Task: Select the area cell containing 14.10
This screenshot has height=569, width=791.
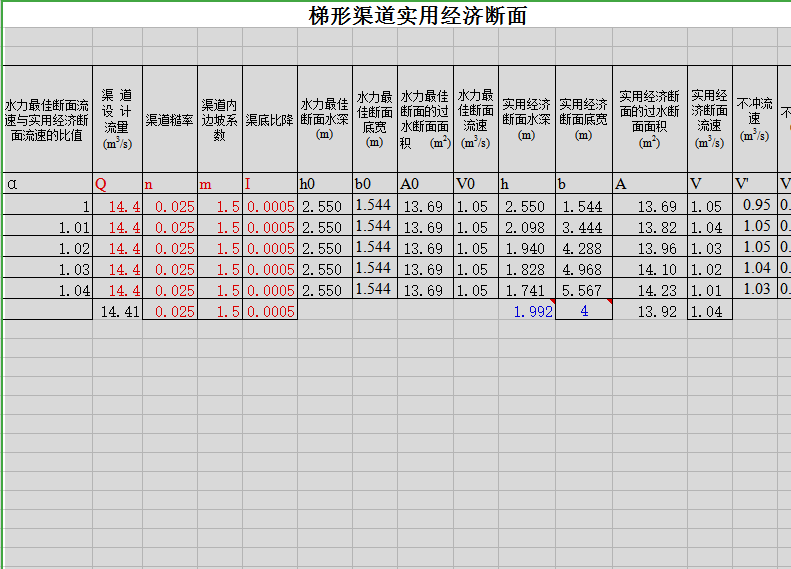Action: click(649, 269)
